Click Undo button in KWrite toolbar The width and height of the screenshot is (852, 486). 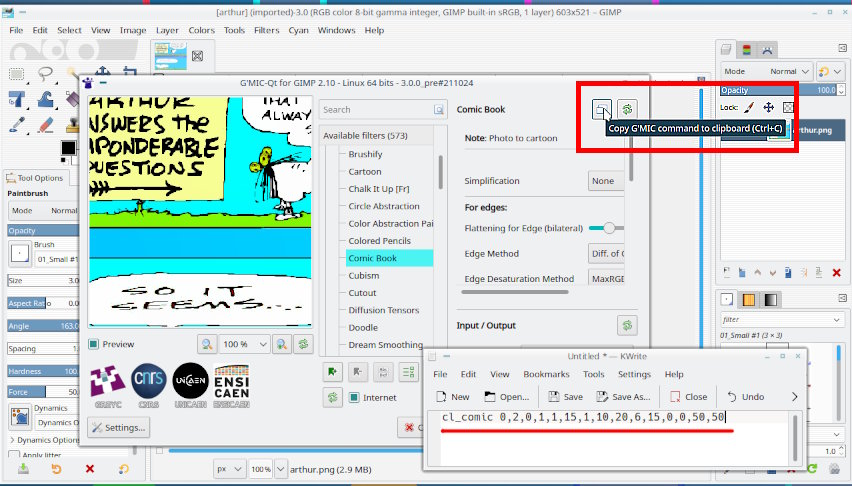pyautogui.click(x=746, y=397)
